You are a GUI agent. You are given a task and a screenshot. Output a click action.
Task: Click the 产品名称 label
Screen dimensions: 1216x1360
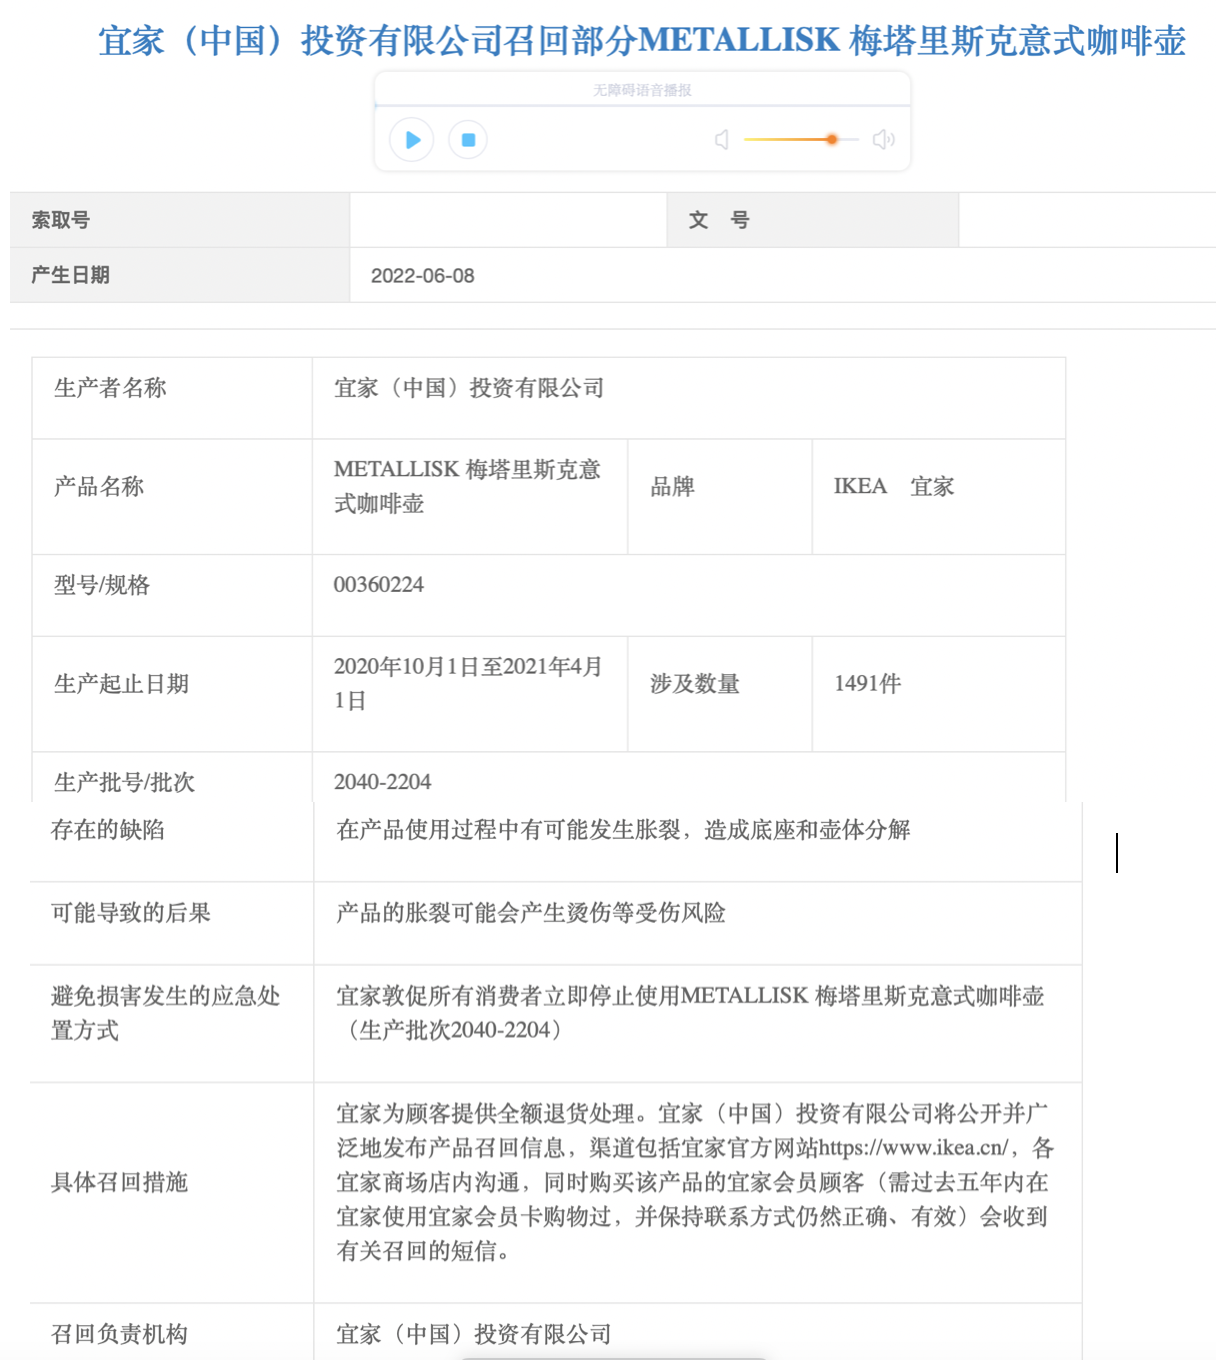(x=99, y=487)
